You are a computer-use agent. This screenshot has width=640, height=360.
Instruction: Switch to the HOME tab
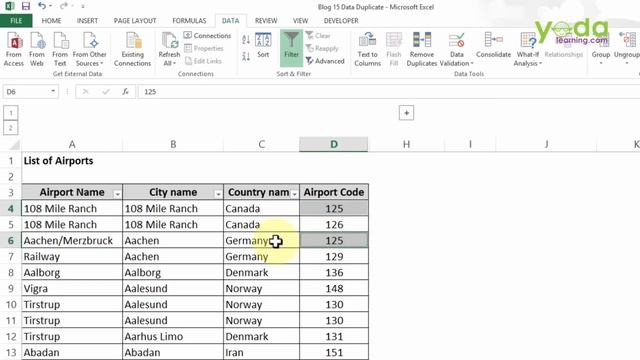click(x=51, y=20)
